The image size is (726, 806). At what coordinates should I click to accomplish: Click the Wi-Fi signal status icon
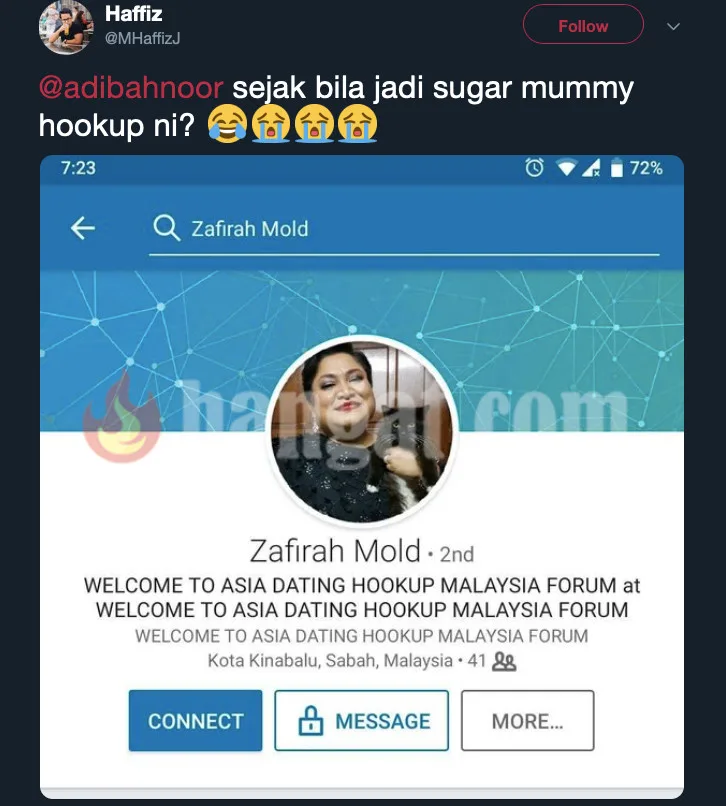pyautogui.click(x=566, y=168)
